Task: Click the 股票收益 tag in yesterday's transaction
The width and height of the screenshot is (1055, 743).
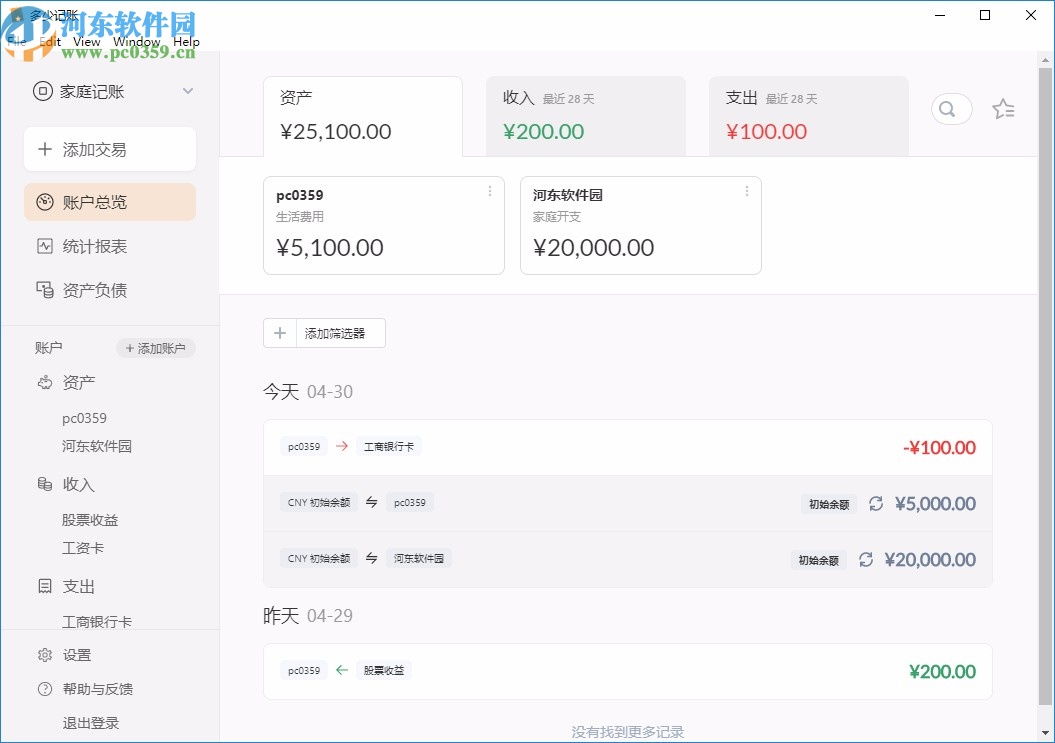Action: click(384, 670)
